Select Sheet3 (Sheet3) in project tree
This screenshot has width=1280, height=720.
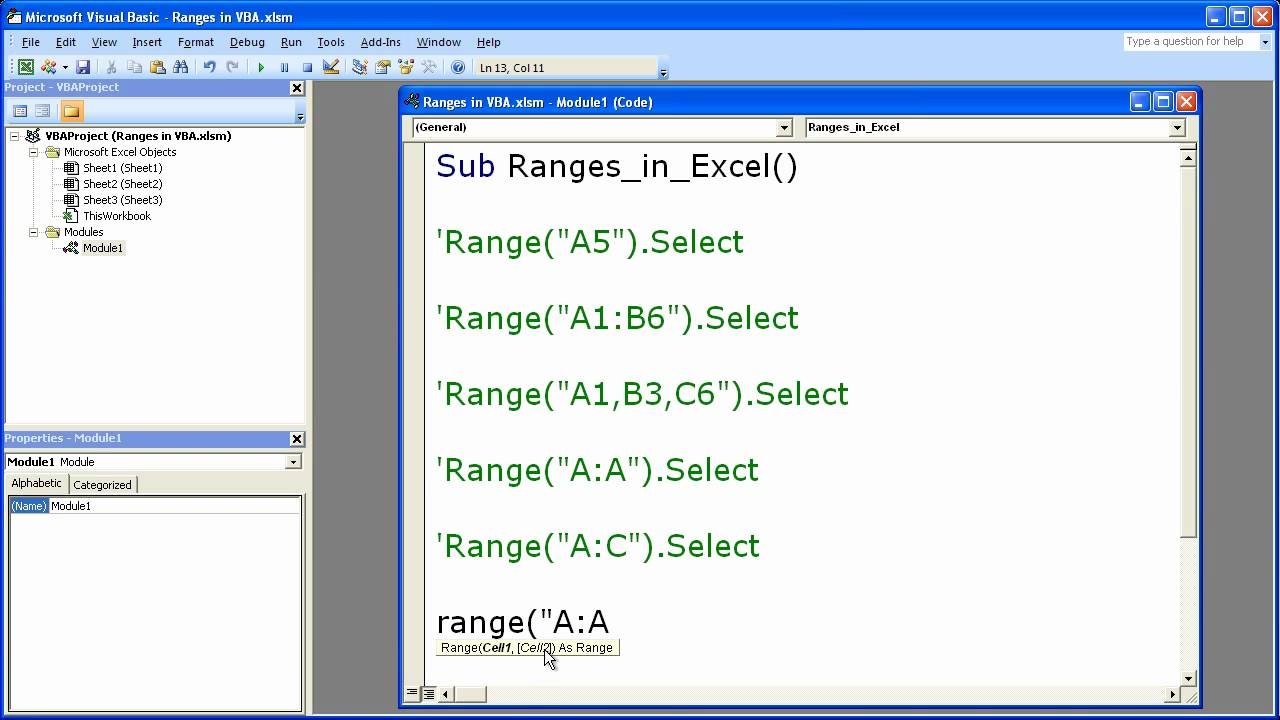pyautogui.click(x=122, y=200)
